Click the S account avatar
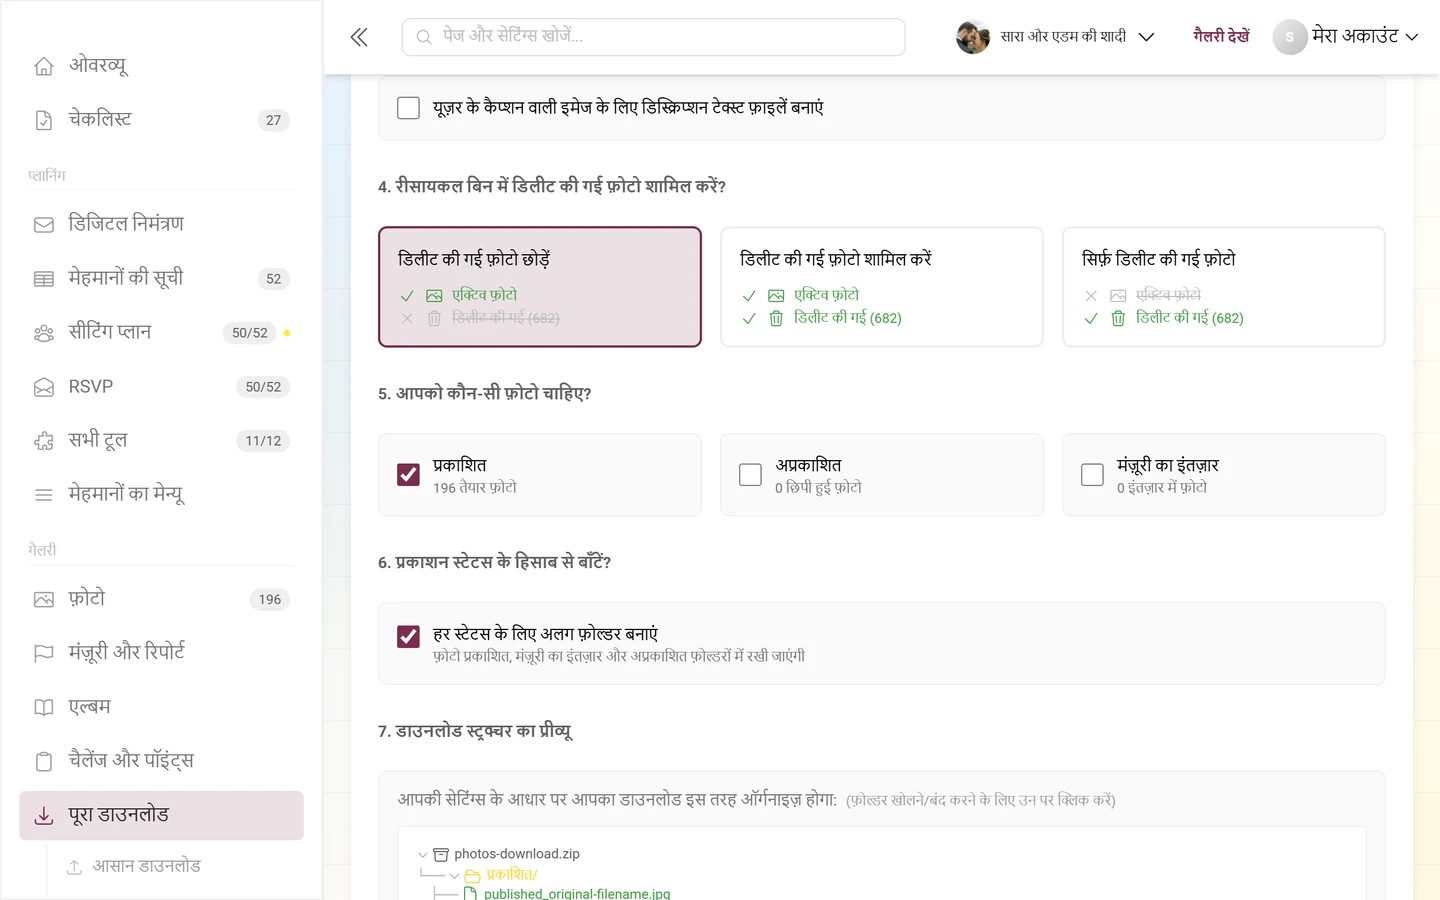The image size is (1440, 900). (1290, 37)
